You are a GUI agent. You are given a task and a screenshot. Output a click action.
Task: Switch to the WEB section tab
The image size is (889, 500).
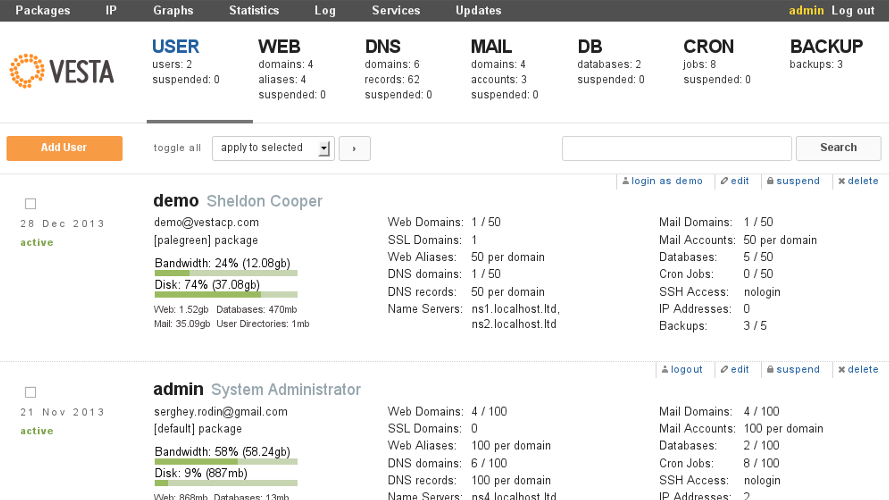(x=279, y=47)
